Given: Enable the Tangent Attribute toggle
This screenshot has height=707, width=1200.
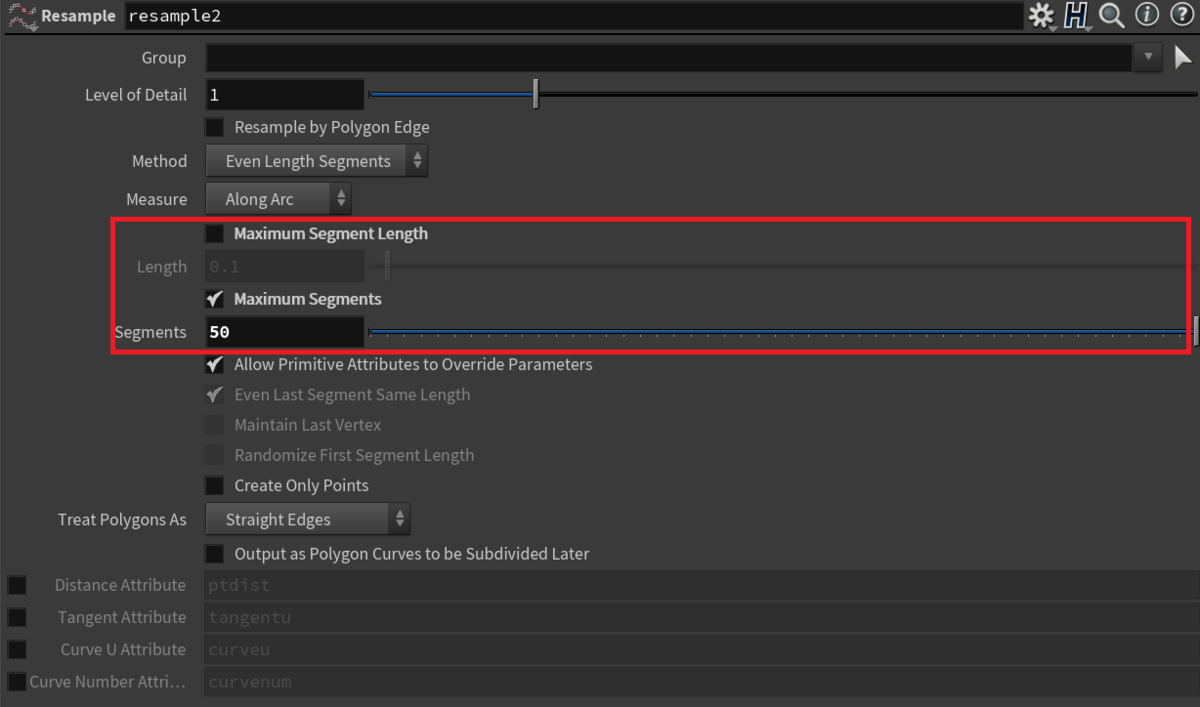Looking at the screenshot, I should pyautogui.click(x=17, y=617).
